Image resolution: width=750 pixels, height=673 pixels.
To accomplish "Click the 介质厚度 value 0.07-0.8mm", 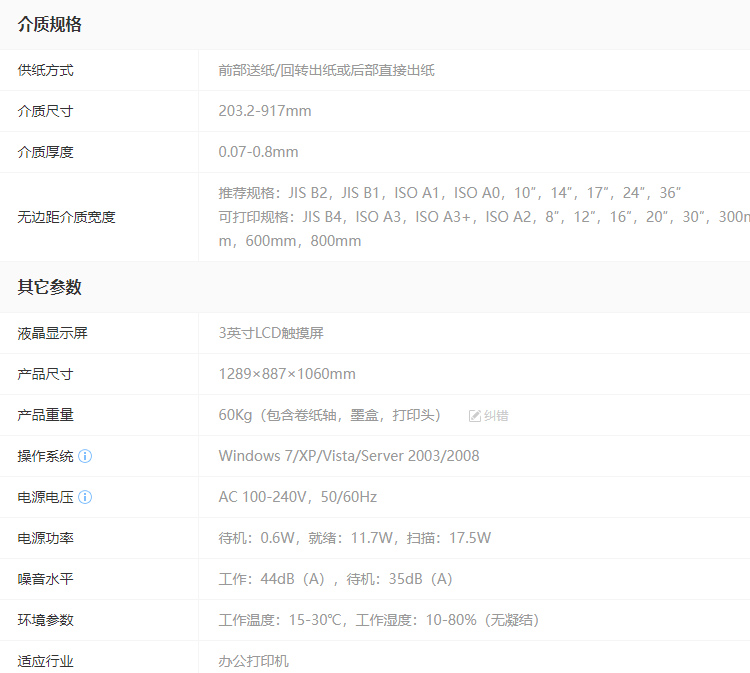I will click(258, 152).
